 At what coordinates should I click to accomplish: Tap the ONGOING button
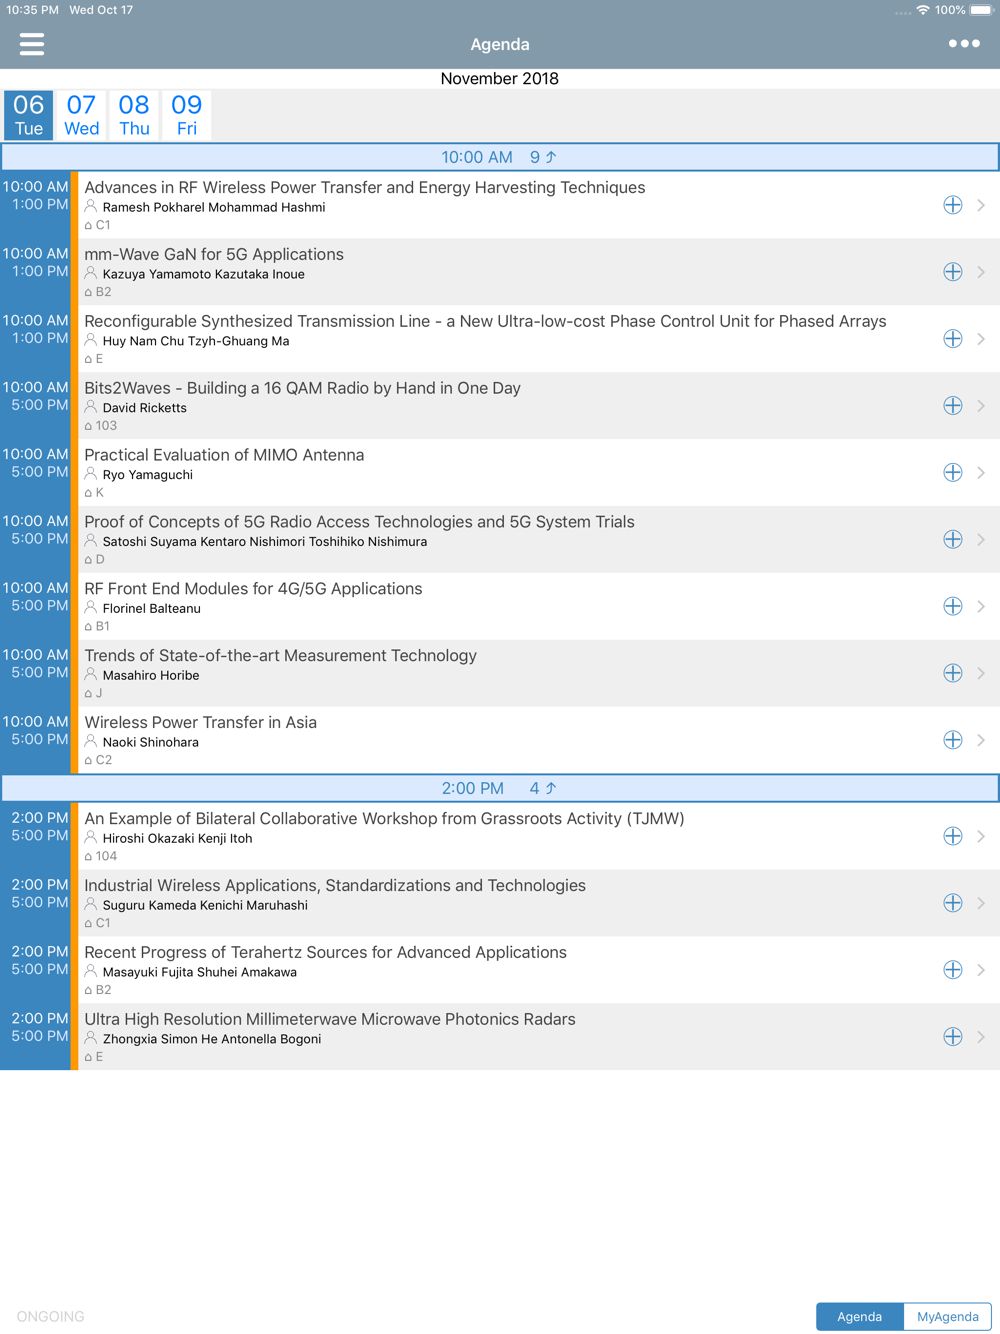coord(51,1316)
